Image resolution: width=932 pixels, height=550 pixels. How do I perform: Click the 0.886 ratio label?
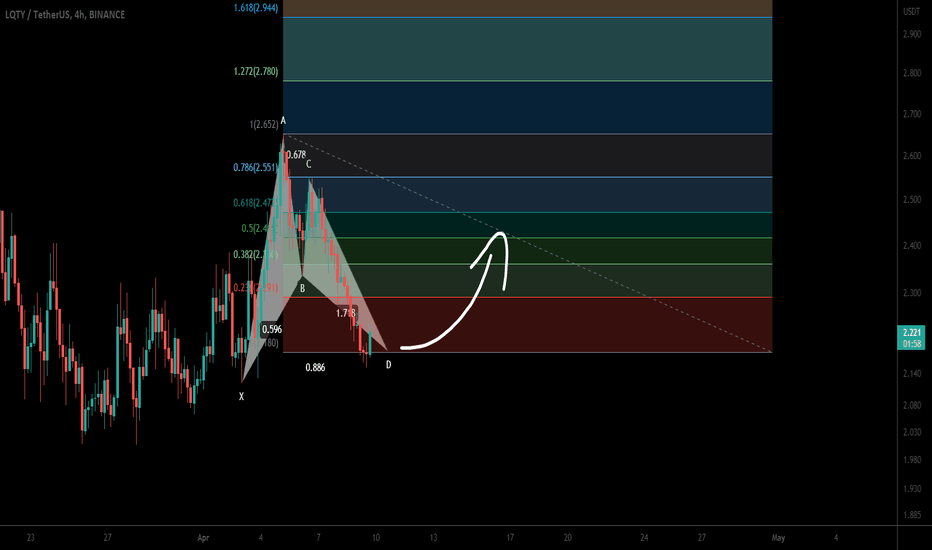click(x=315, y=367)
